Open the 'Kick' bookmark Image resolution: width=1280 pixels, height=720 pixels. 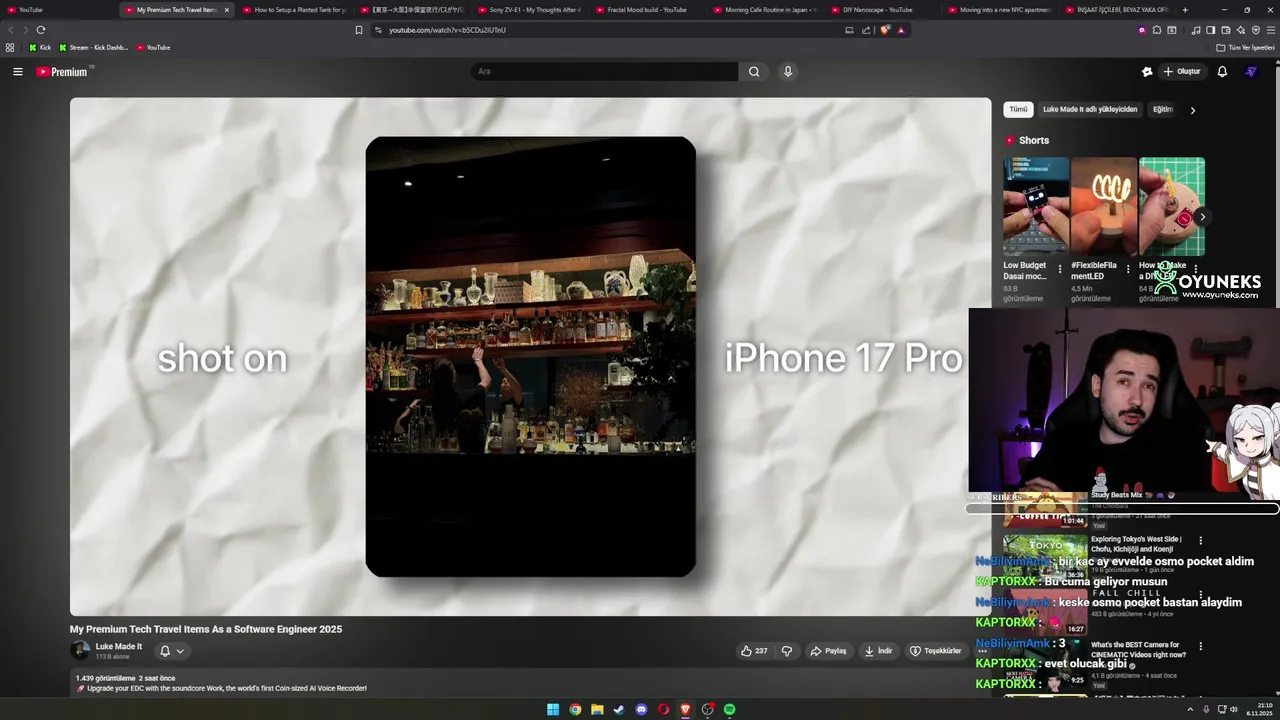39,48
